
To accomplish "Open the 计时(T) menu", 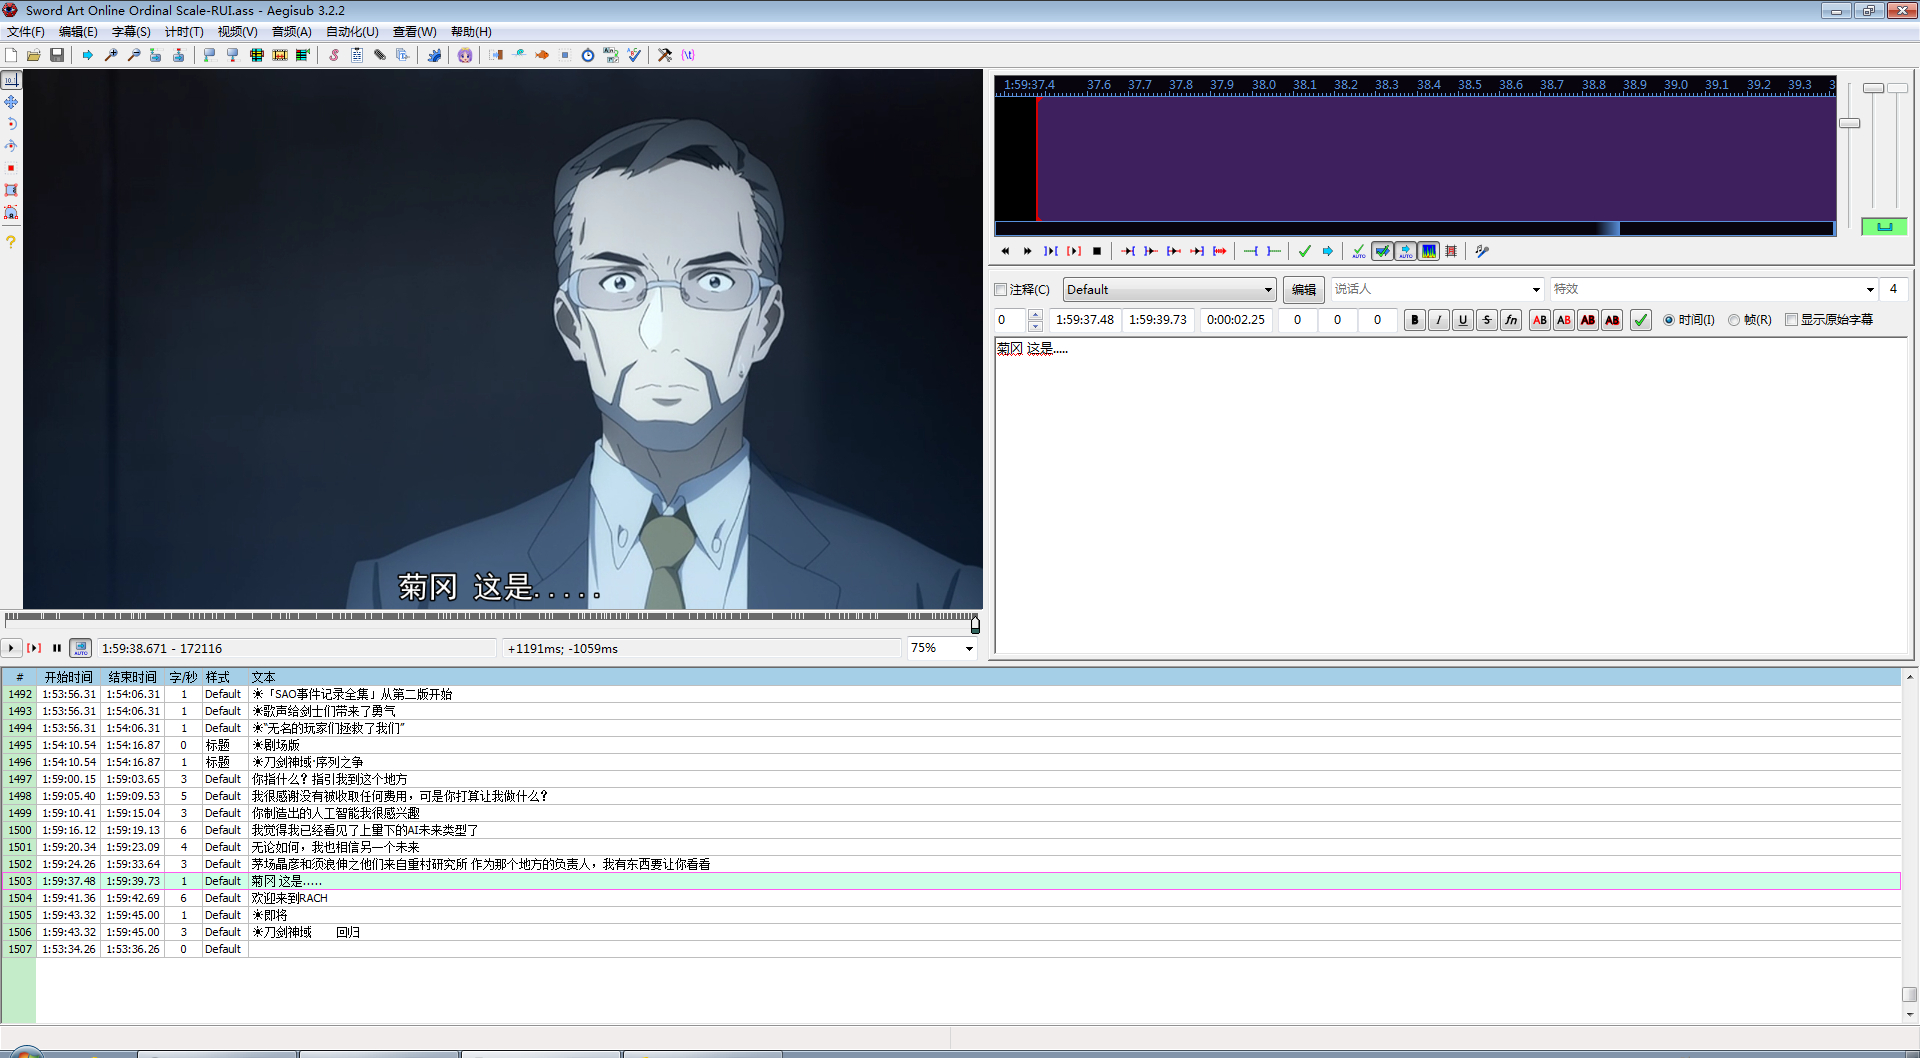I will coord(184,32).
